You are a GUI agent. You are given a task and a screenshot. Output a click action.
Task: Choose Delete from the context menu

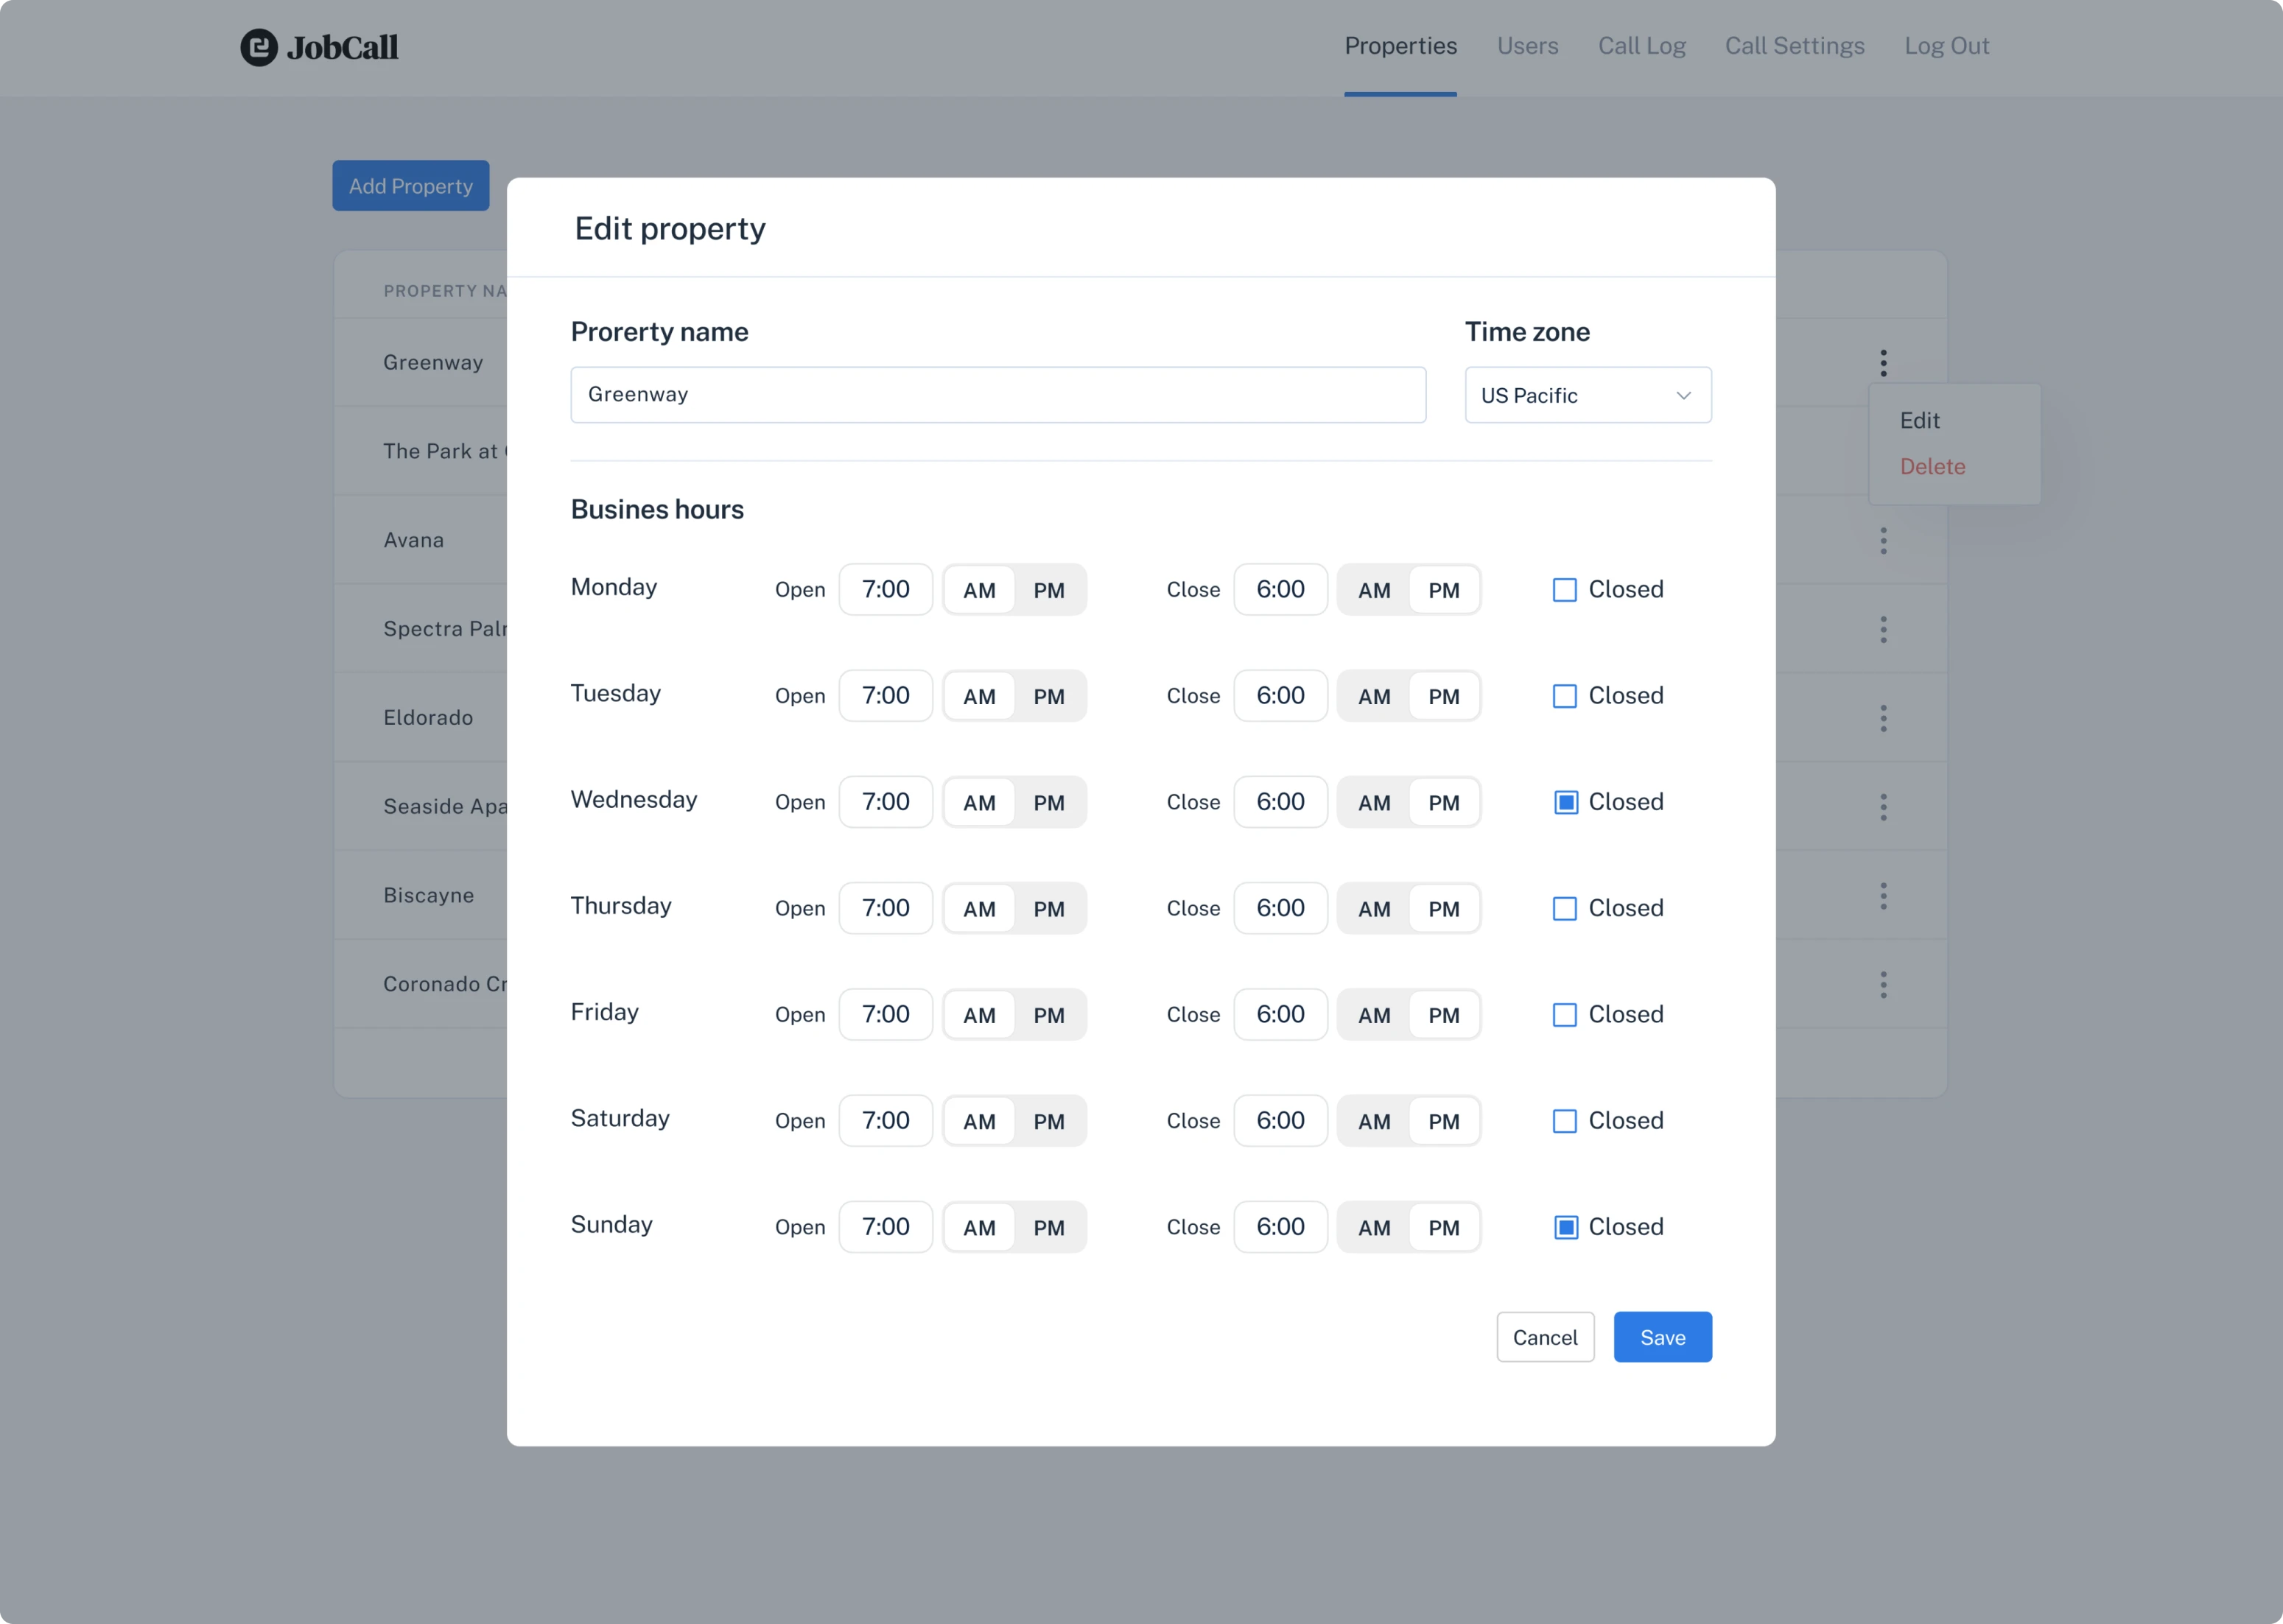(x=1932, y=466)
